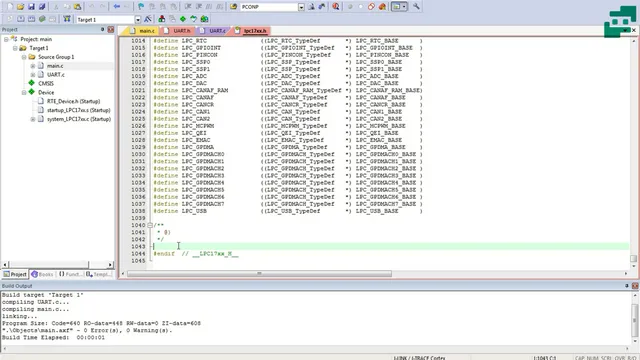Click the Start Debug Session magnifier icon

click(x=336, y=7)
